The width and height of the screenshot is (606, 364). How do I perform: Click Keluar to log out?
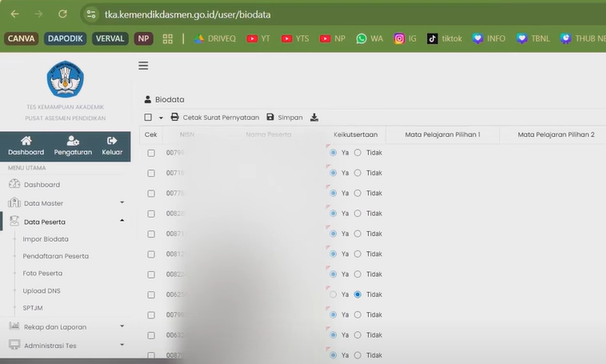point(112,146)
